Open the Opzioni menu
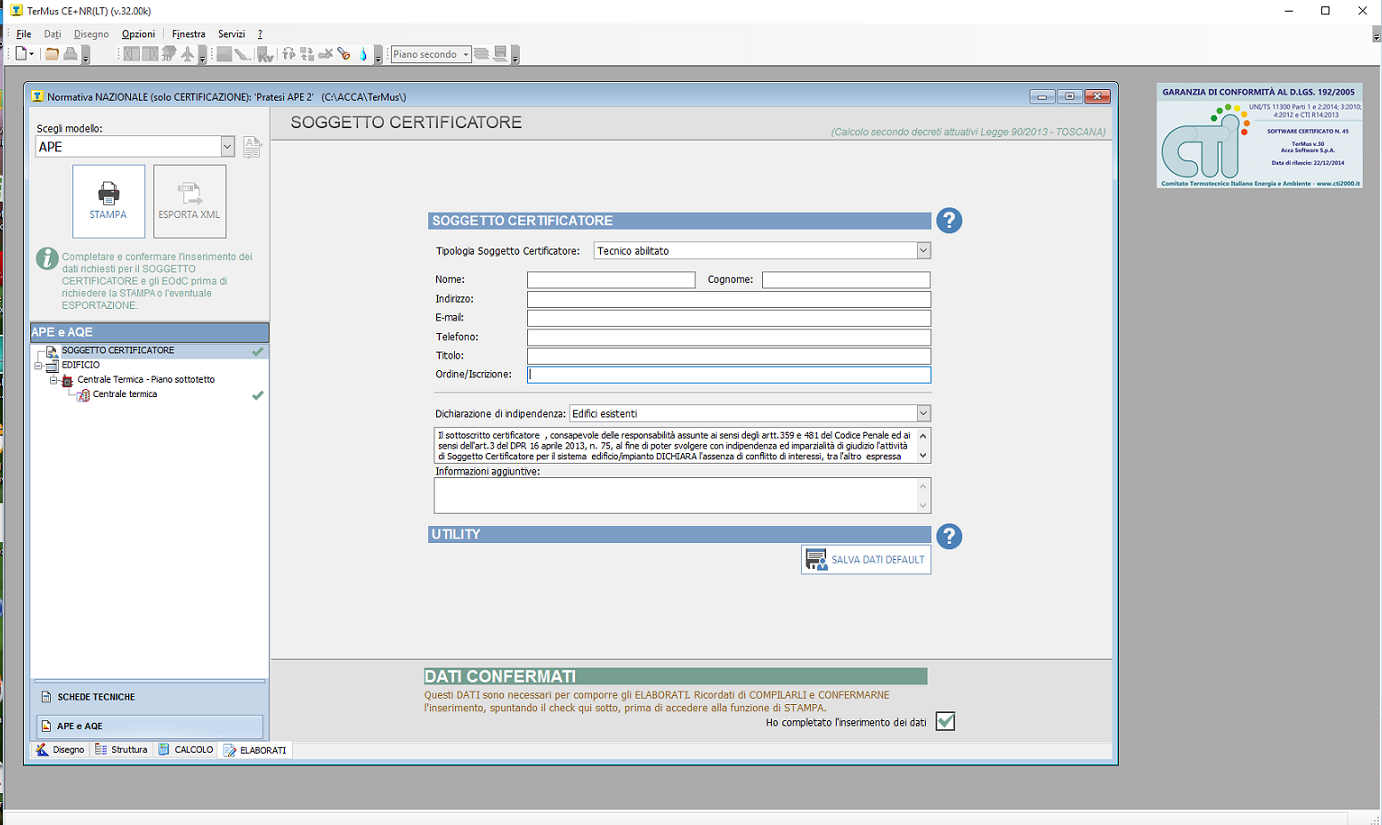Image resolution: width=1382 pixels, height=825 pixels. pyautogui.click(x=138, y=34)
